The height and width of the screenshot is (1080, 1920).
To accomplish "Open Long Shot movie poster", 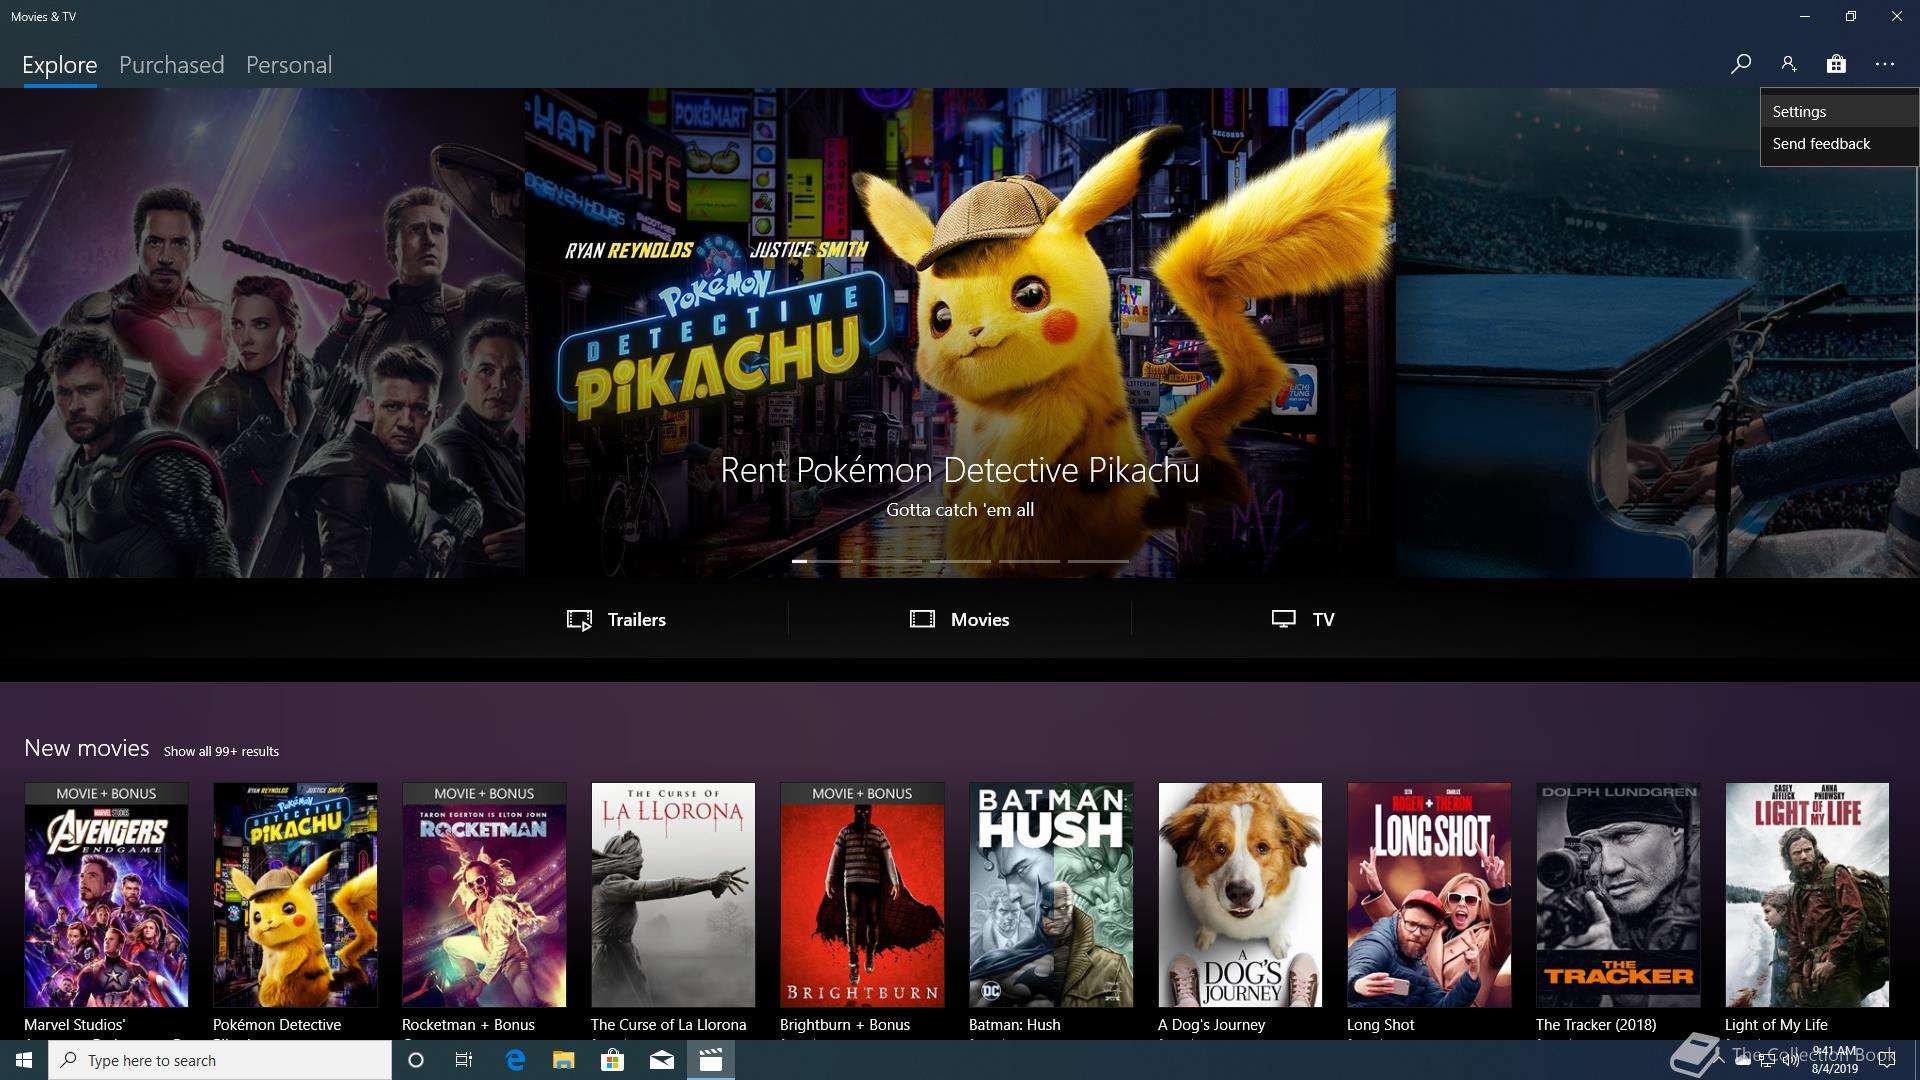I will pos(1429,895).
